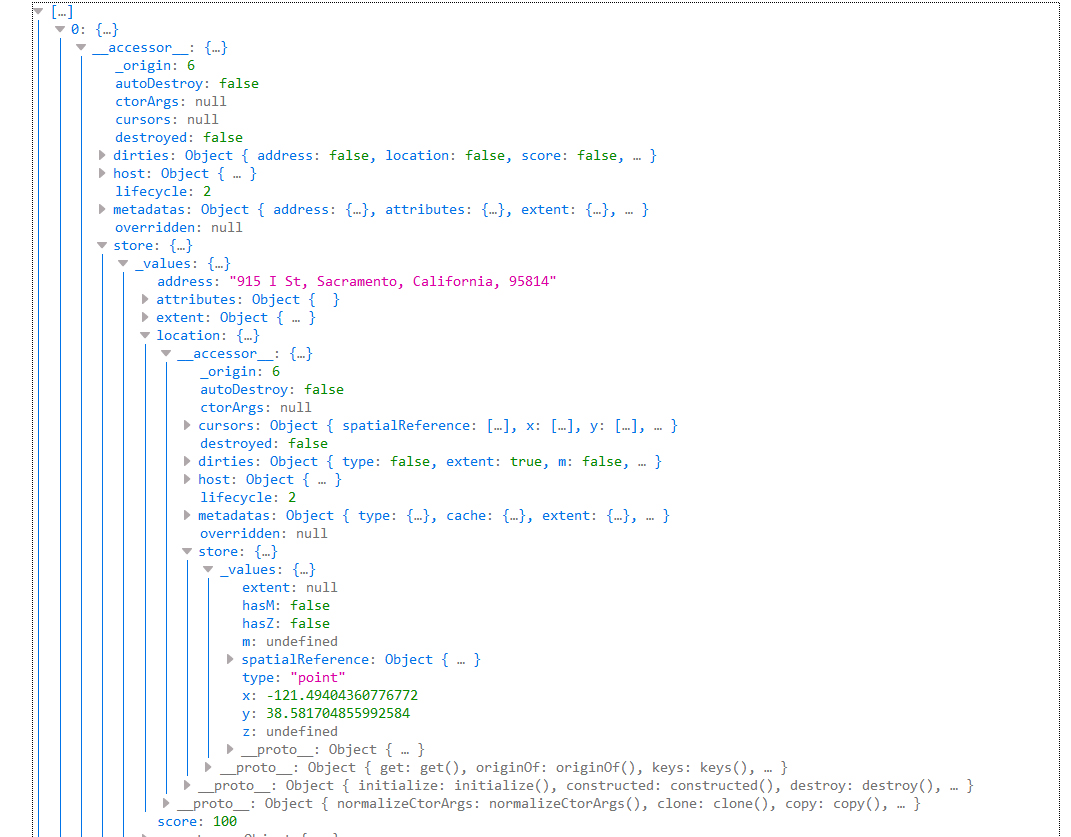Expand the attributes: Object node
This screenshot has width=1071, height=837.
(145, 299)
